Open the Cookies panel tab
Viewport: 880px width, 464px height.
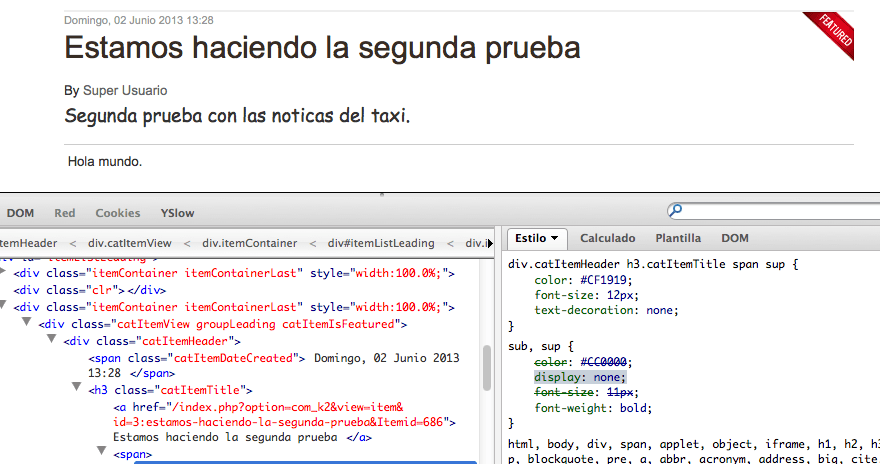click(118, 213)
